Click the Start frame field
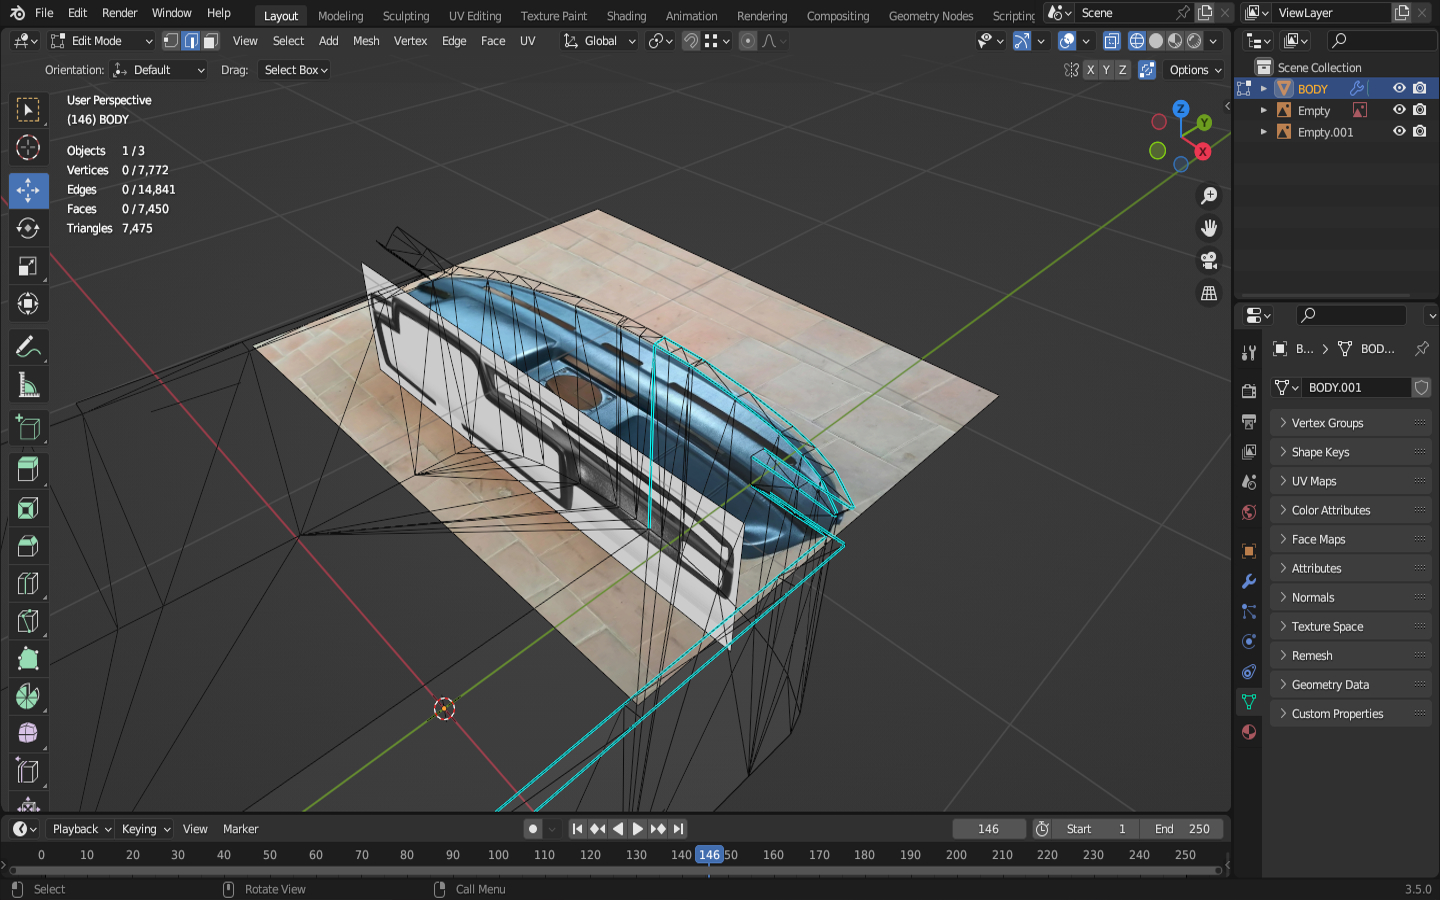Screen dimensions: 1440x900 tap(1097, 829)
